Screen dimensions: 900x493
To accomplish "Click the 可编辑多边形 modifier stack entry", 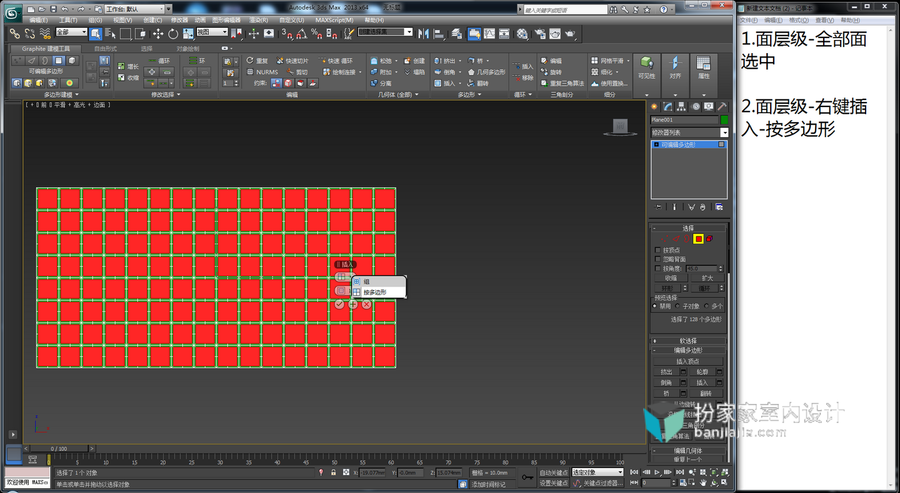I will click(689, 145).
